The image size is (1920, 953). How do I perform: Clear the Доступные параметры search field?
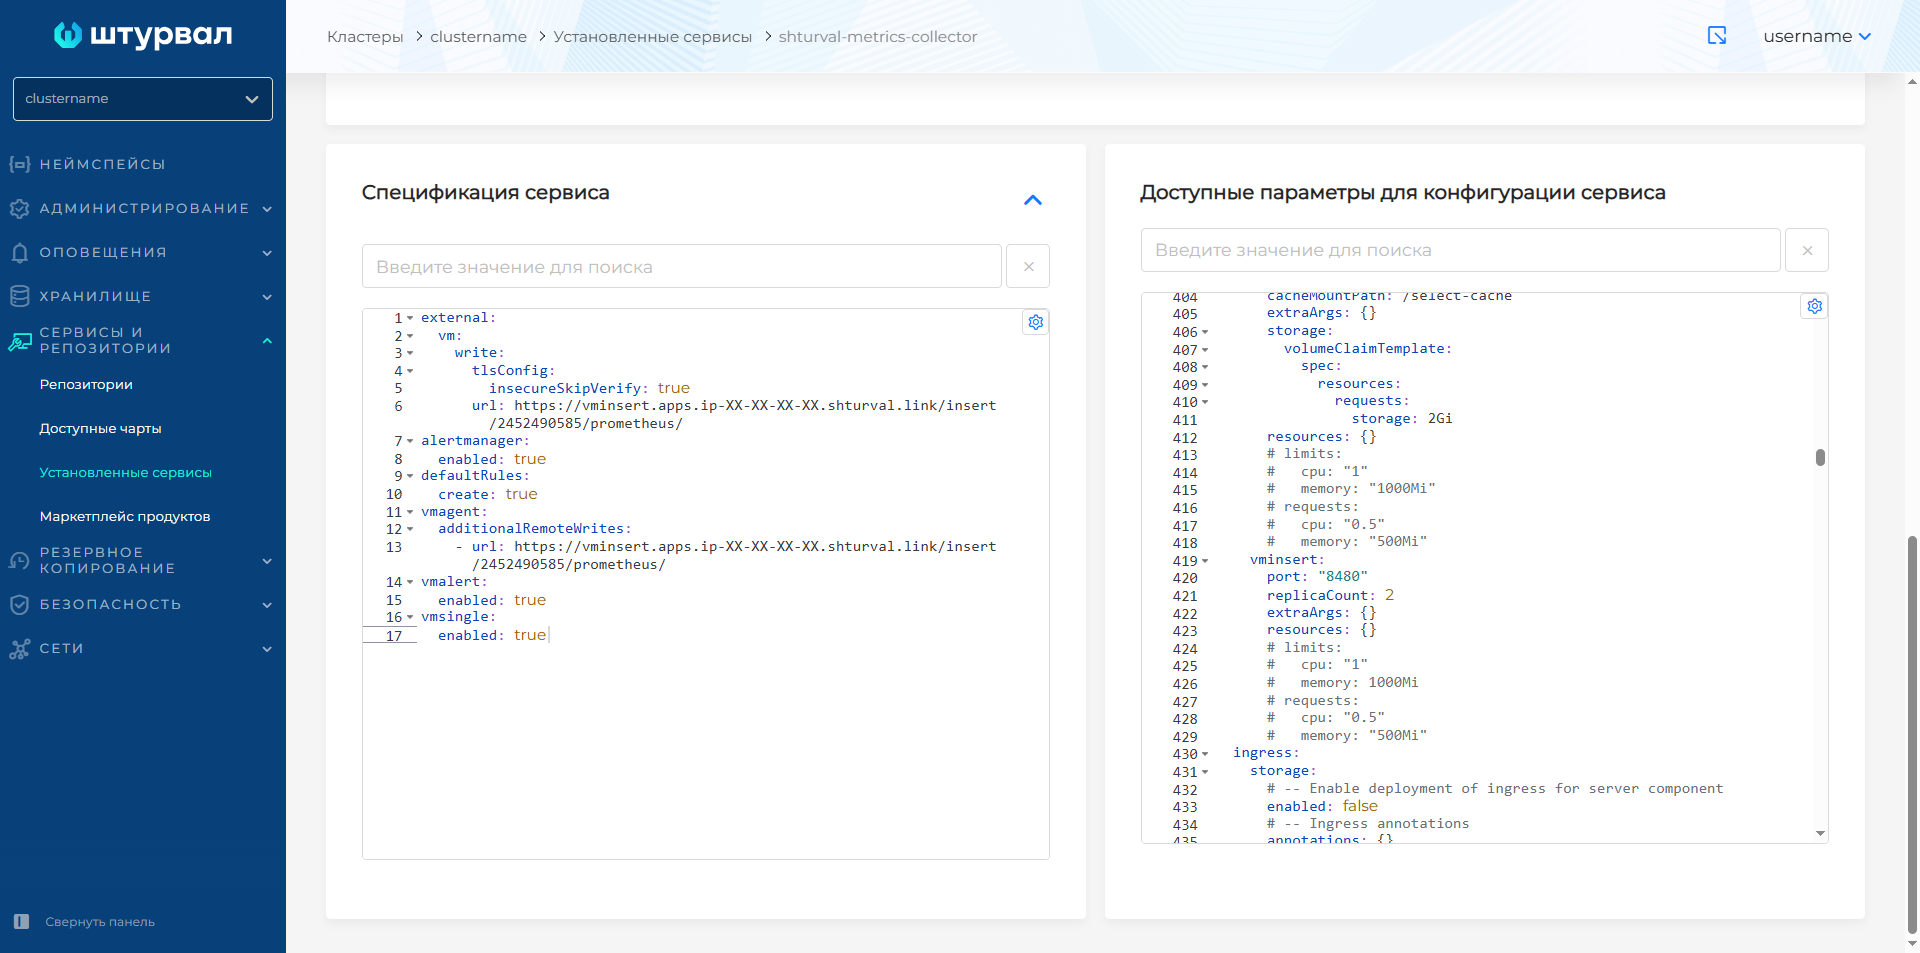(x=1807, y=250)
